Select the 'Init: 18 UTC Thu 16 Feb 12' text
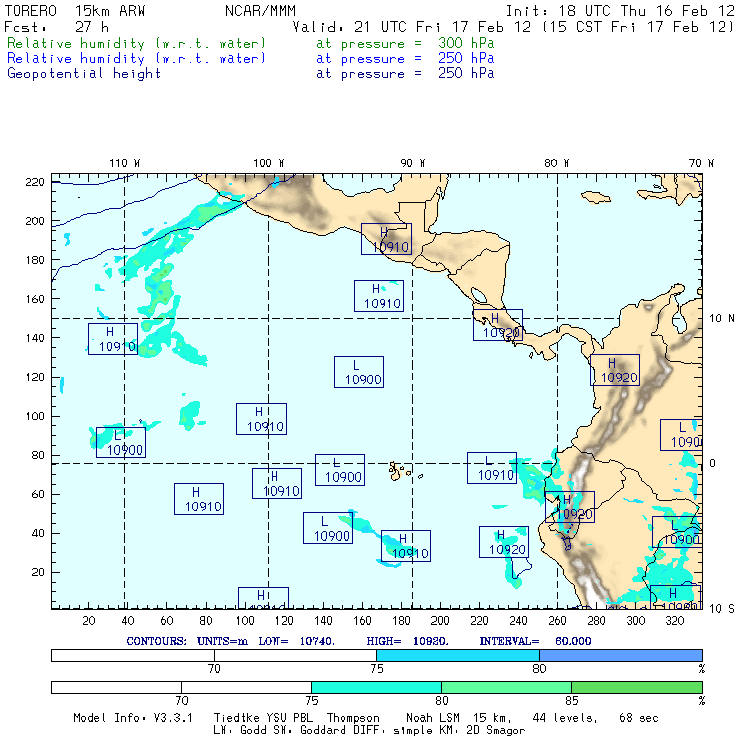The width and height of the screenshot is (740, 740). pos(620,11)
